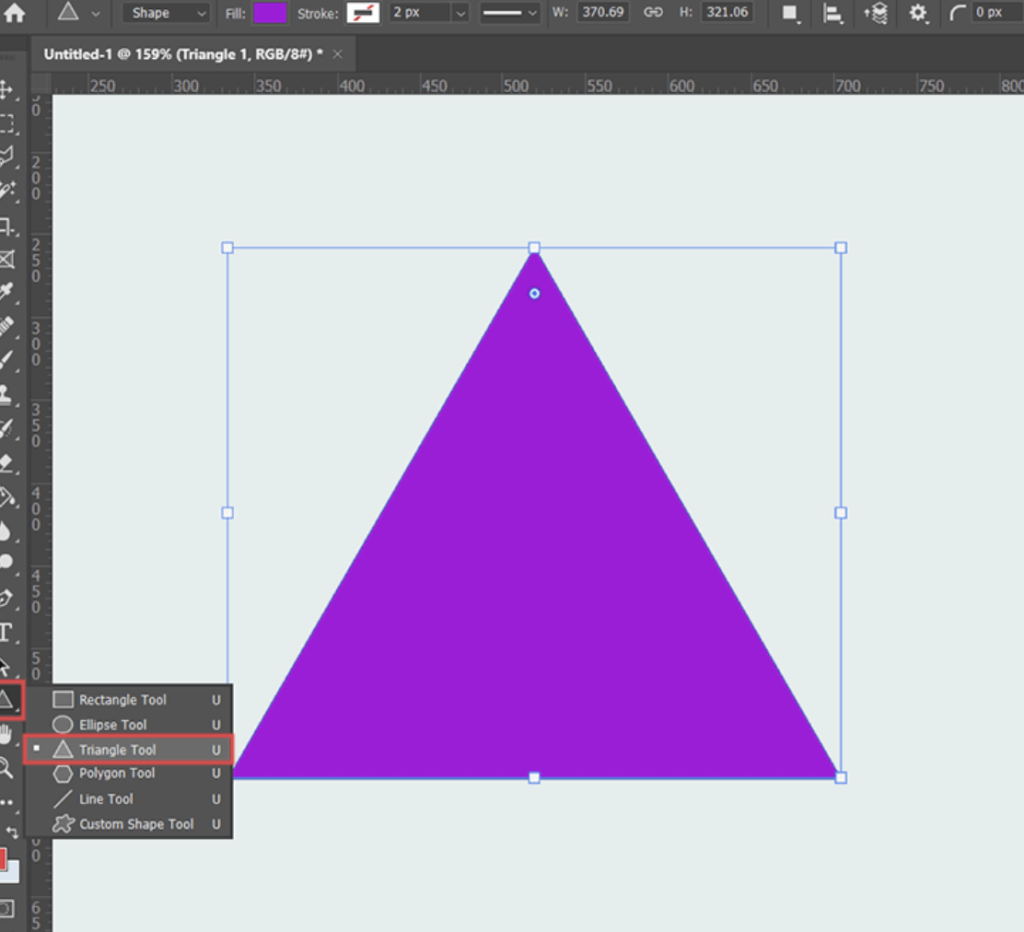The width and height of the screenshot is (1024, 932).
Task: Swap foreground and background colors
Action: tap(12, 832)
